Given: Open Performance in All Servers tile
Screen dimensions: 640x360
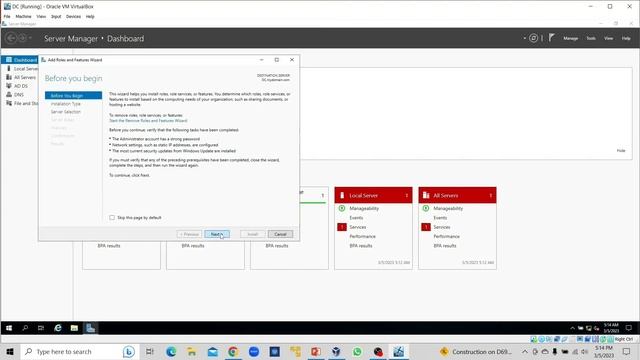Looking at the screenshot, I should coord(447,236).
